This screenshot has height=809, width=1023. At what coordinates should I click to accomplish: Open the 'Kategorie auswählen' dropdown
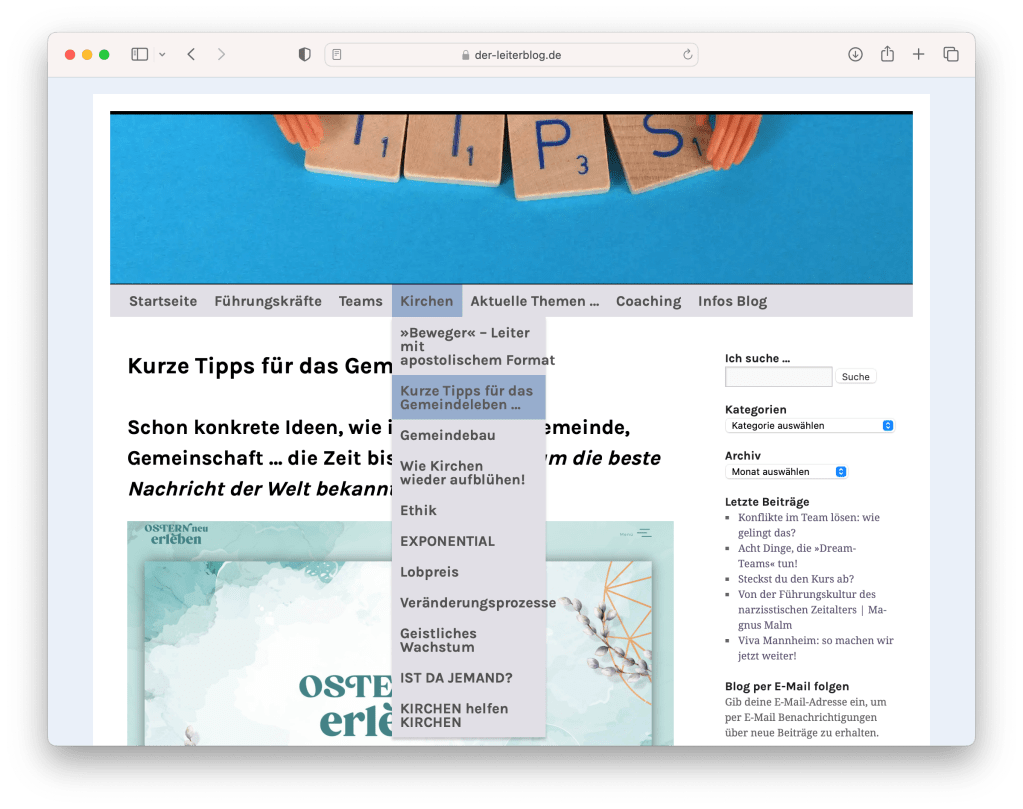point(809,426)
